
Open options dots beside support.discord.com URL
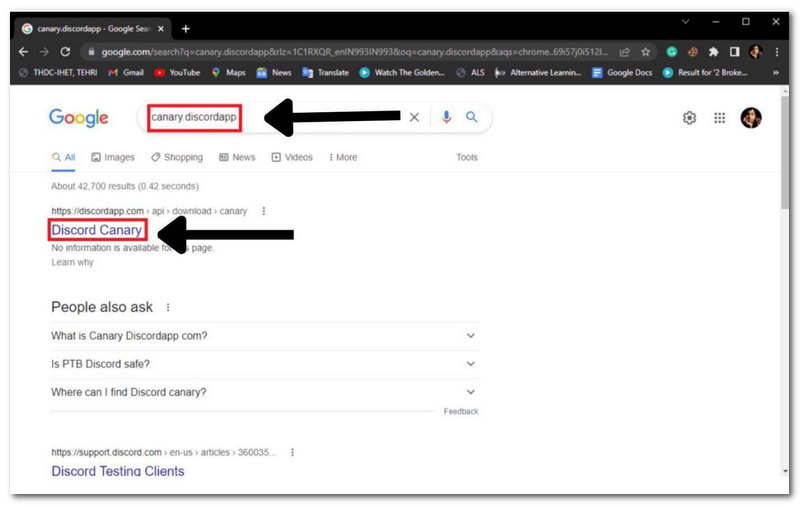[292, 452]
